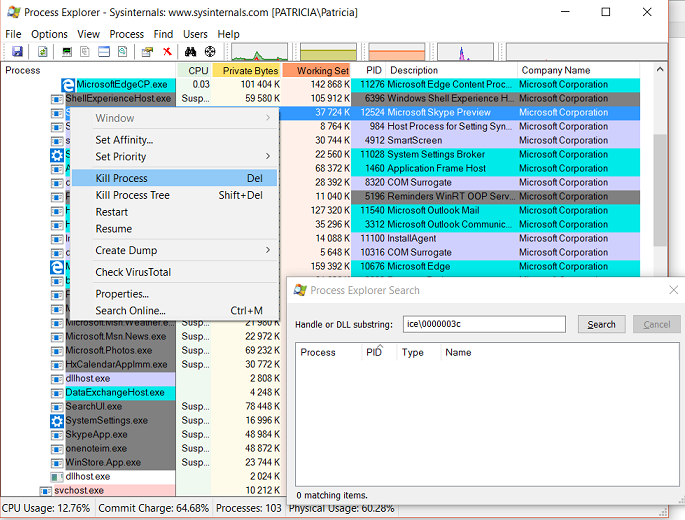Click the Show Process Tree toolbar icon
The image size is (685, 520).
tap(85, 52)
